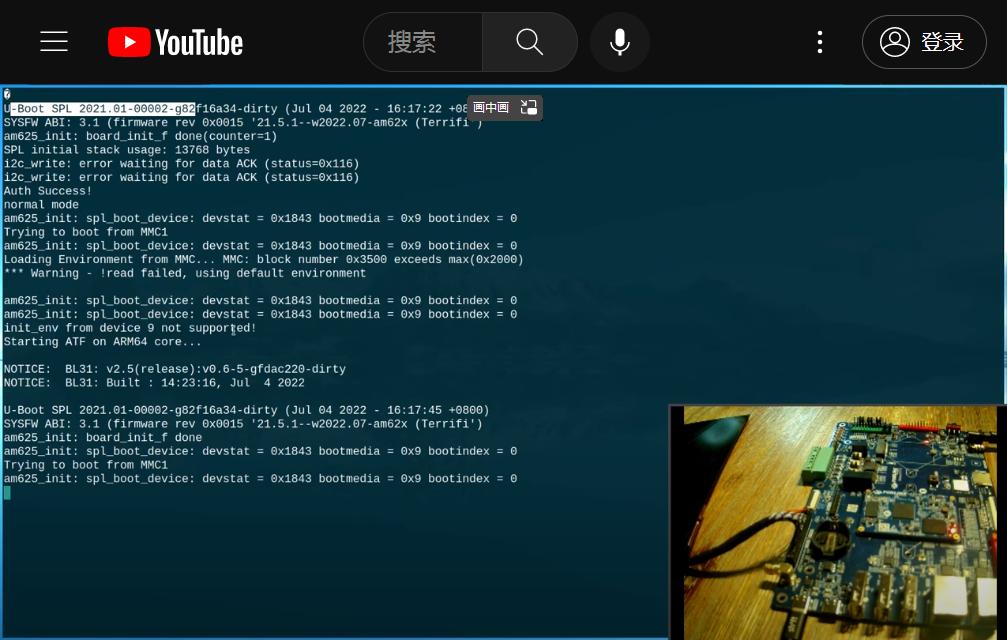Click the board camera inset thumbnail
This screenshot has height=640, width=1007.
(x=838, y=522)
